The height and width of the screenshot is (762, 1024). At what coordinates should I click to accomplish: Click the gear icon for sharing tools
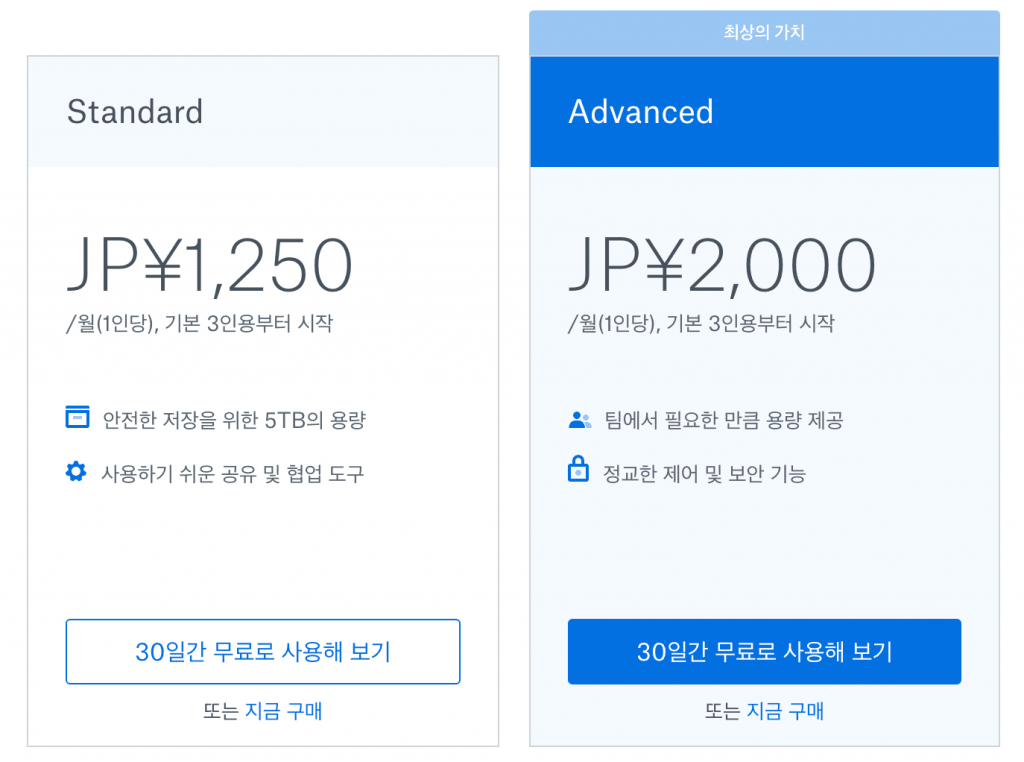pyautogui.click(x=76, y=471)
